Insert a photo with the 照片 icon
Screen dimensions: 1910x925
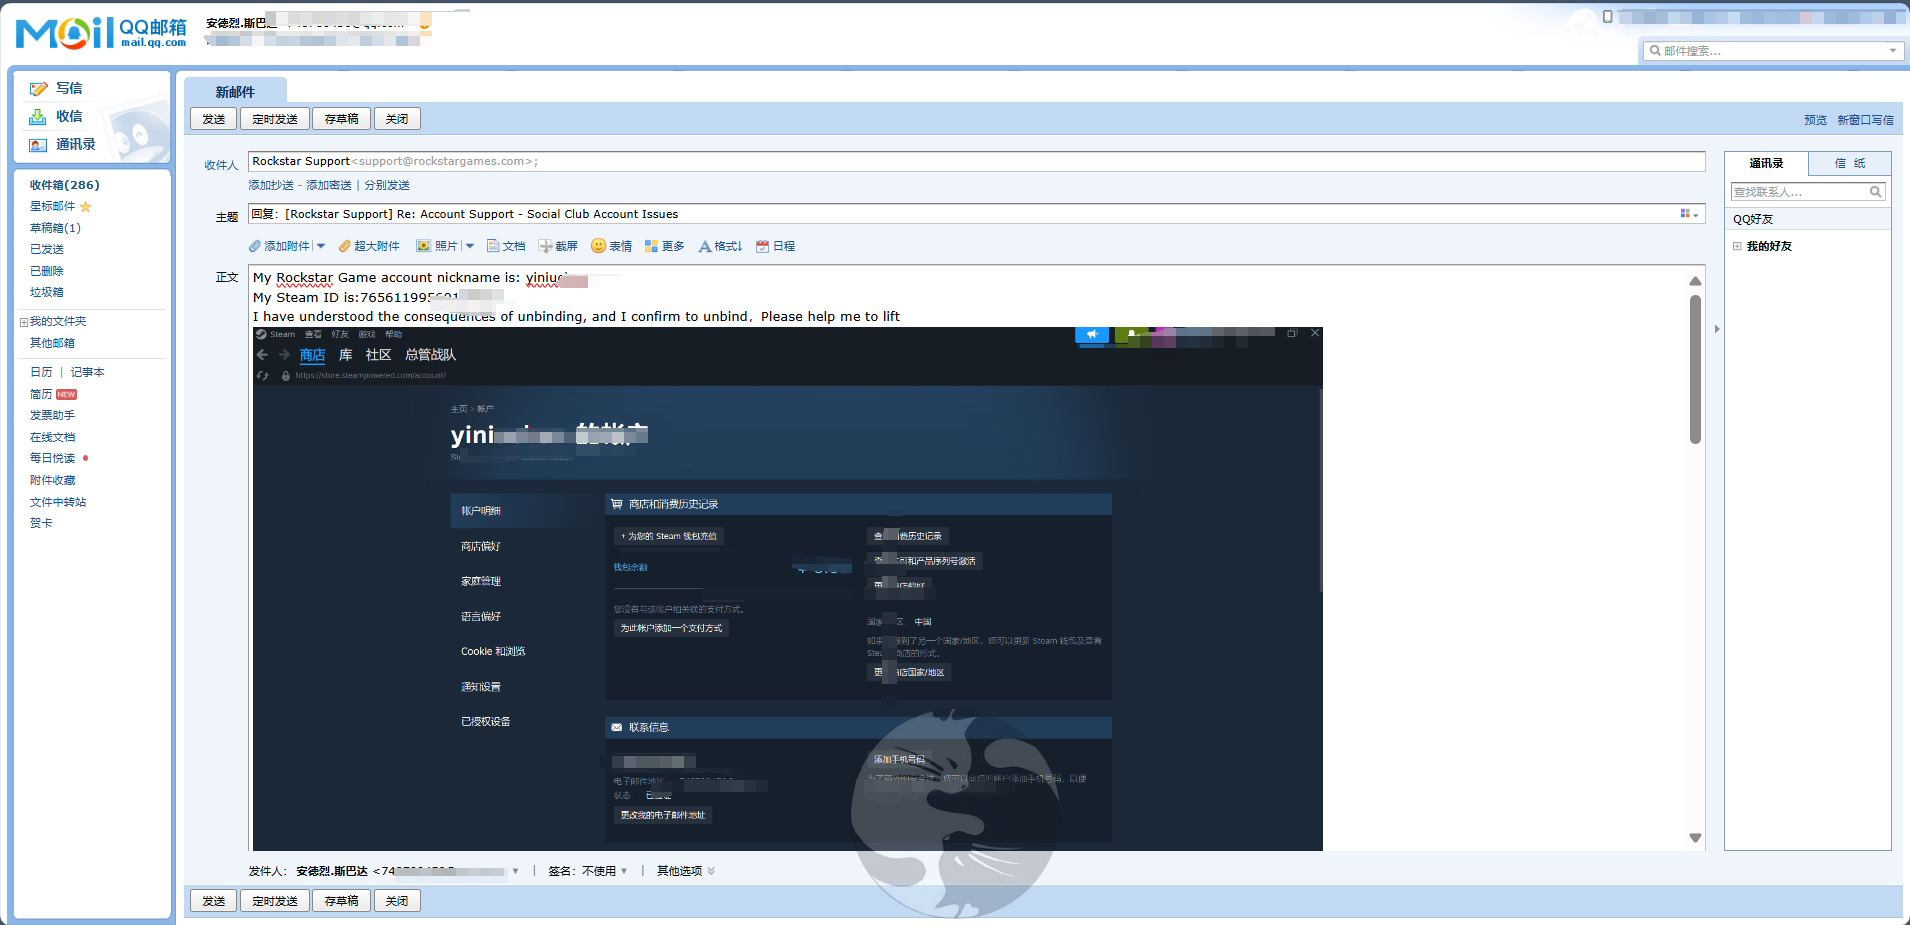coord(424,246)
